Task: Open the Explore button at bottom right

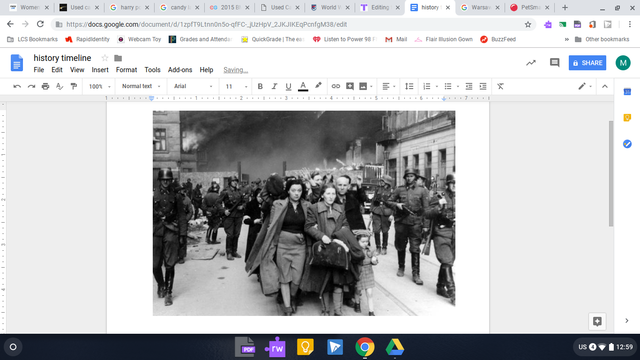Action: (x=597, y=321)
